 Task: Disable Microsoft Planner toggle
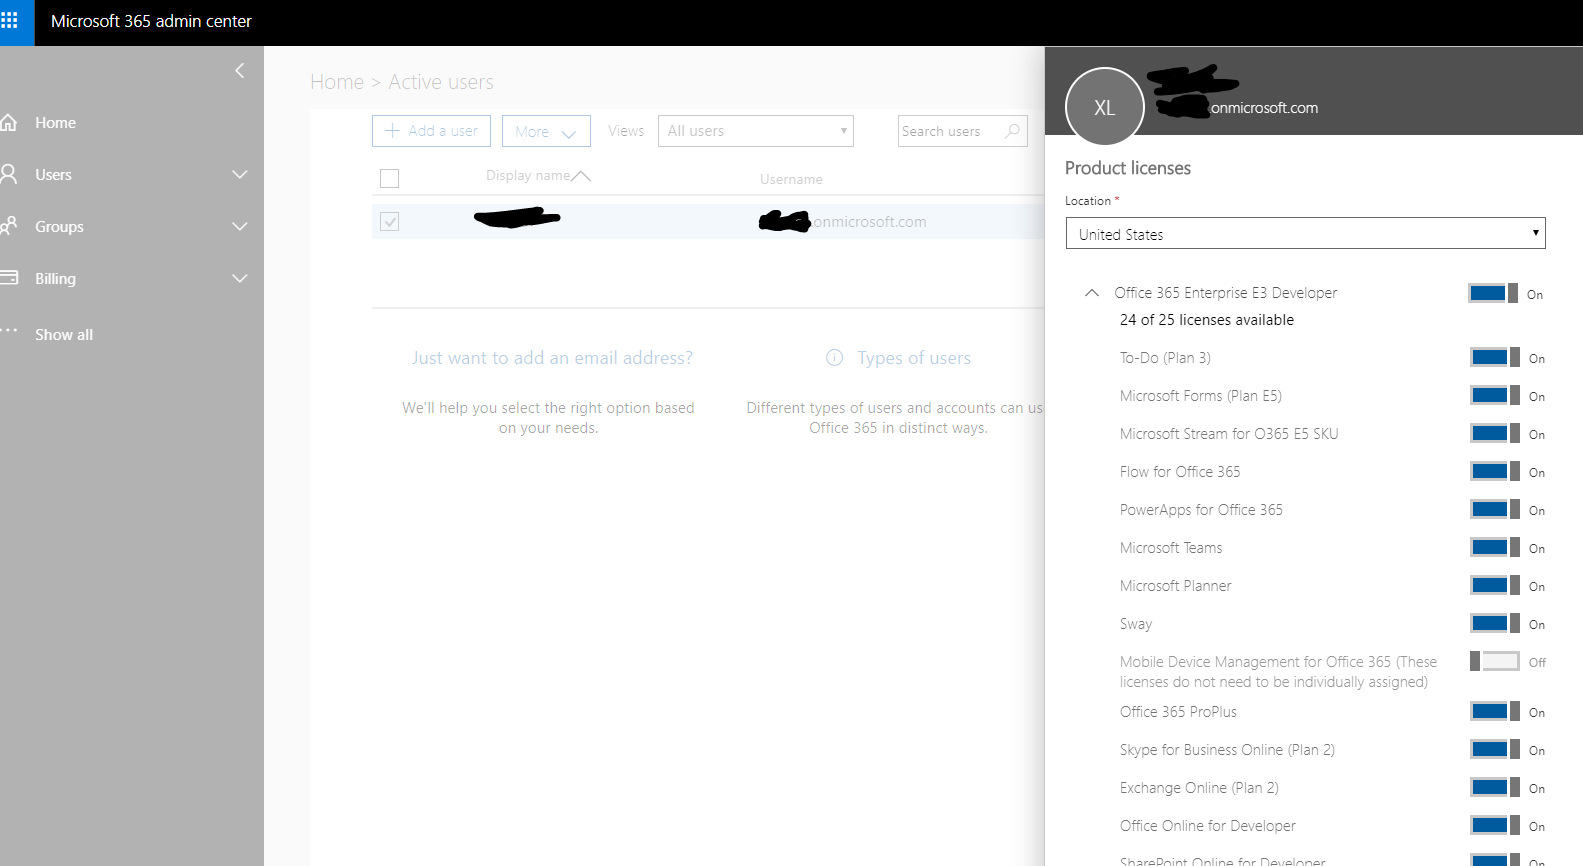point(1495,585)
